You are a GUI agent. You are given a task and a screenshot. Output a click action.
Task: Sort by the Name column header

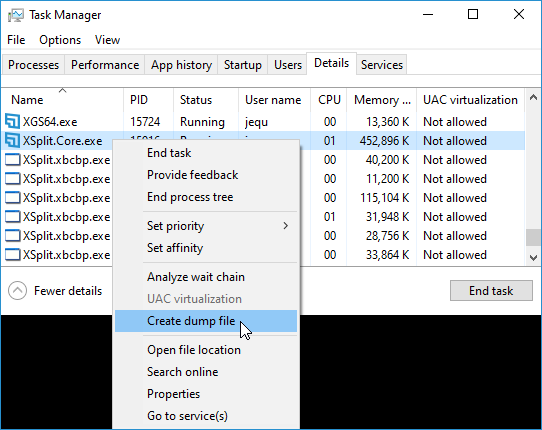point(62,100)
